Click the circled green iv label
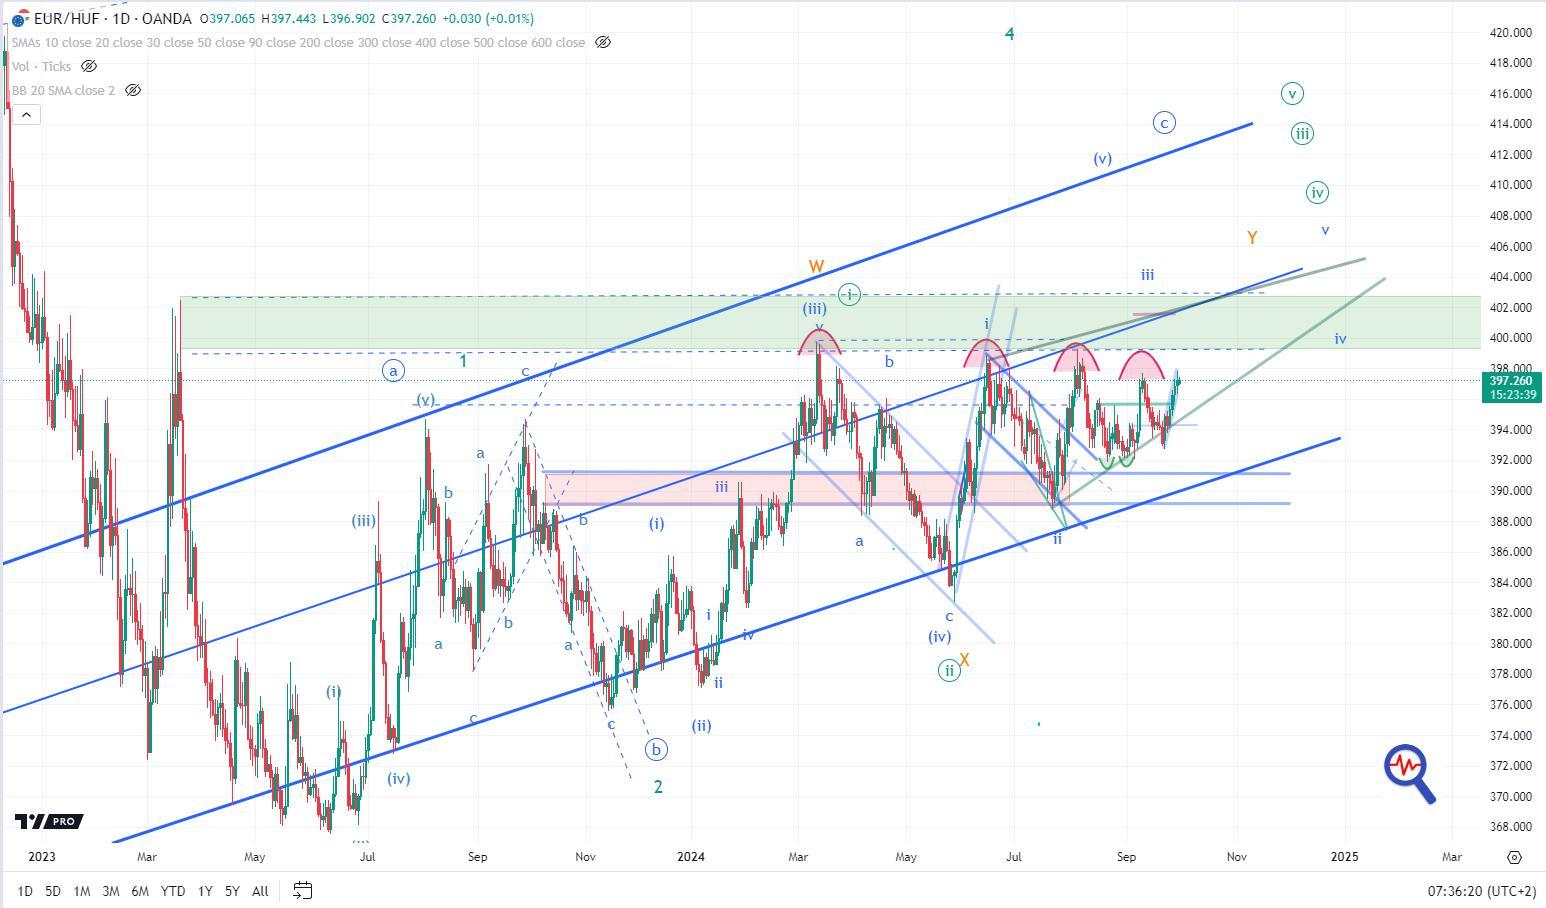1546x908 pixels. [x=1317, y=193]
